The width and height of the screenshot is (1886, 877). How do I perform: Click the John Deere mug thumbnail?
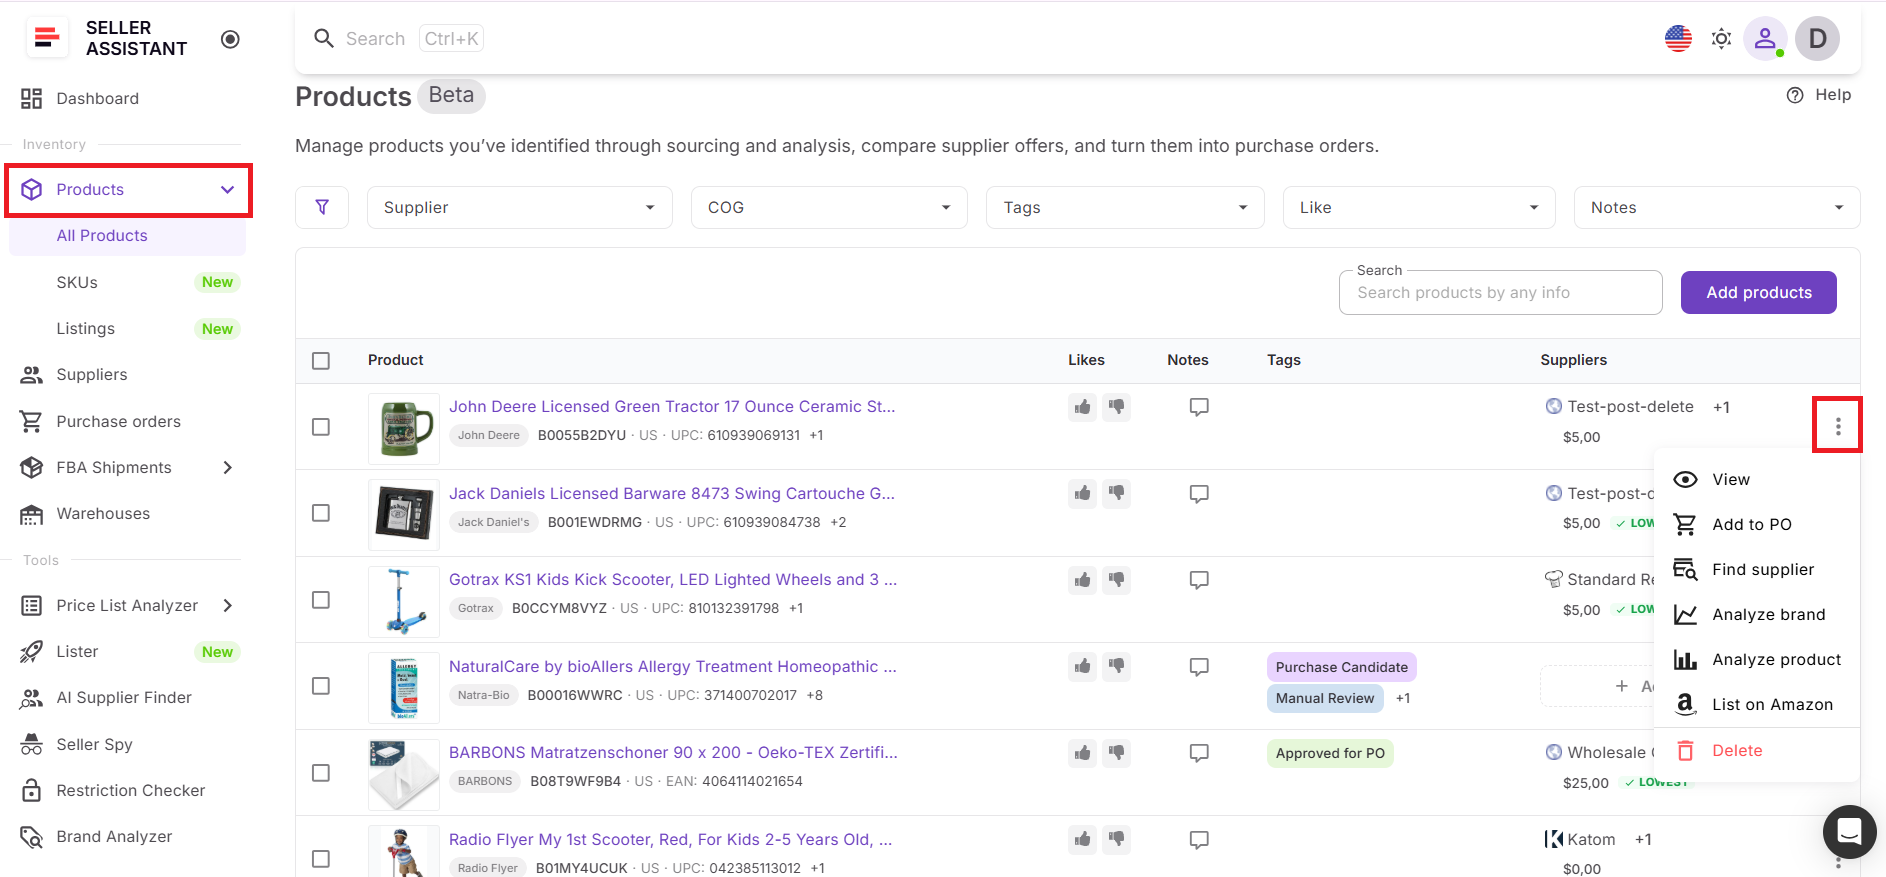click(404, 428)
